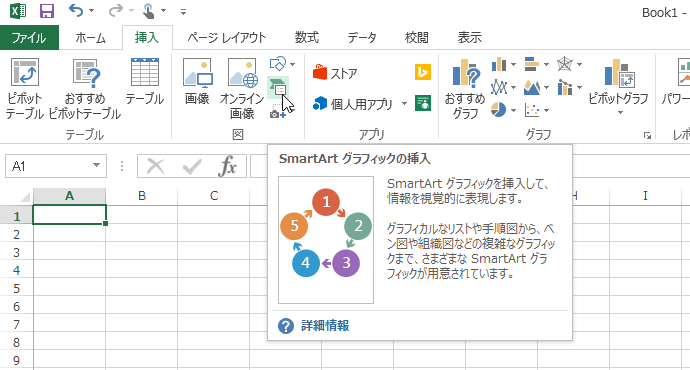This screenshot has height=370, width=690.
Task: Click the Bing Maps app icon
Action: [x=423, y=72]
